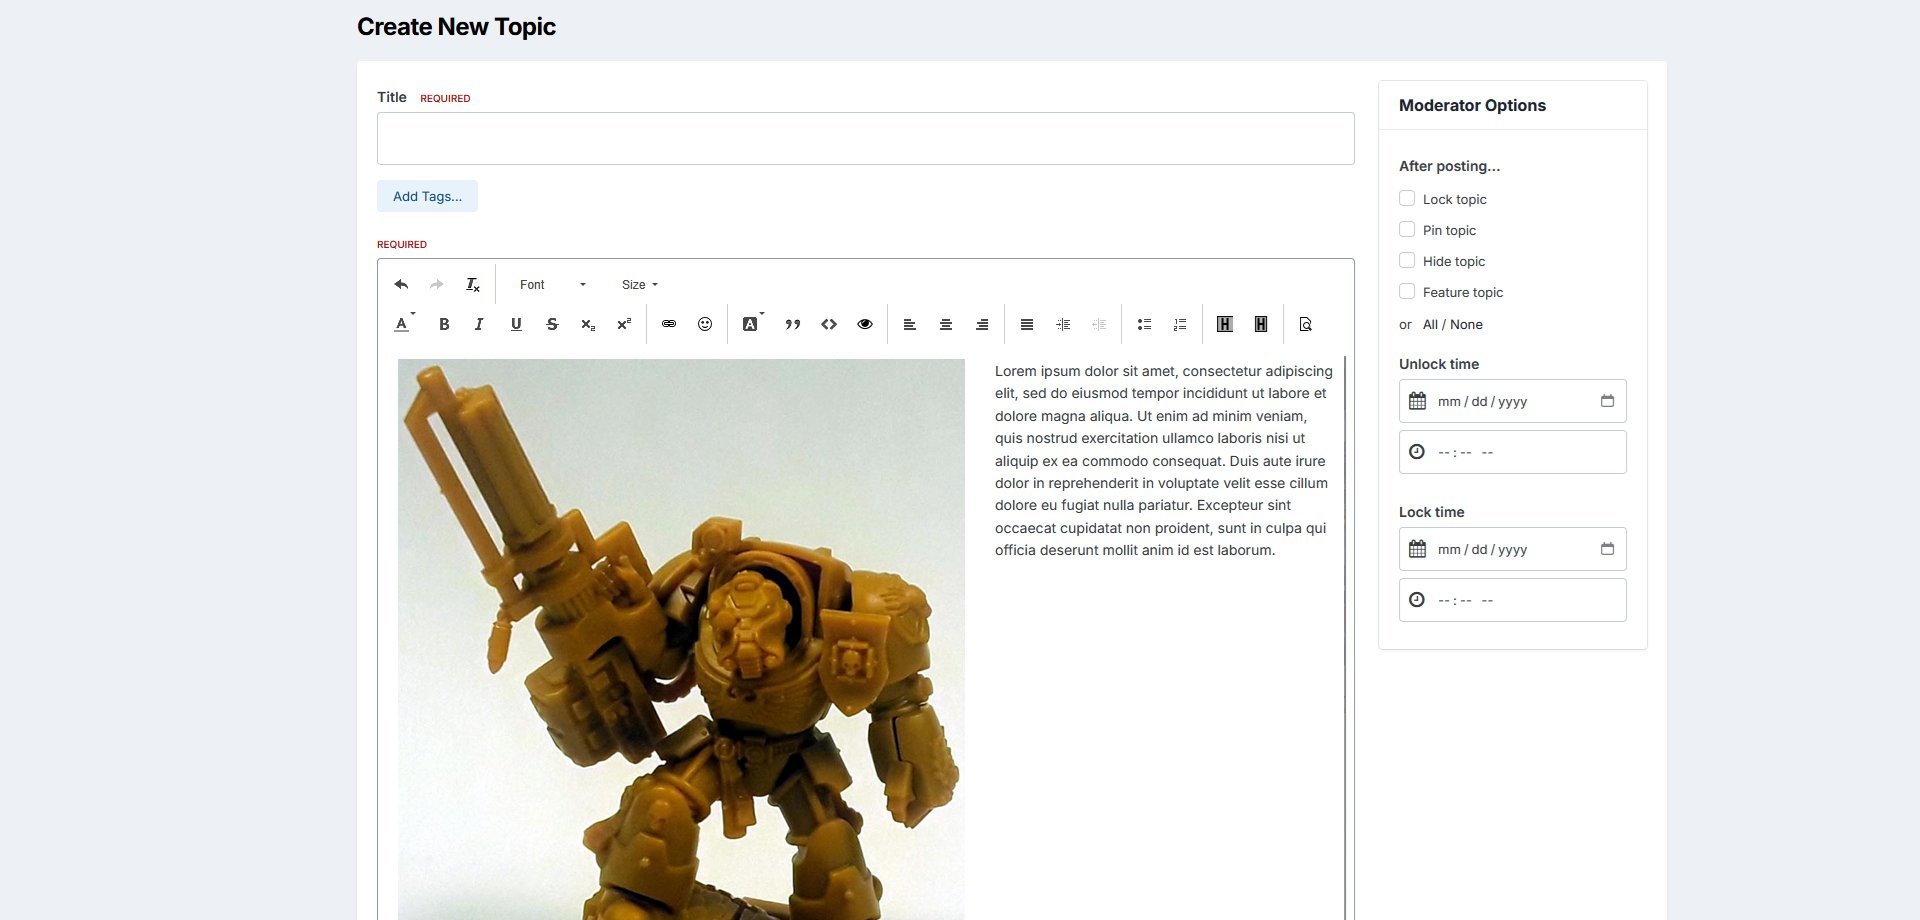The width and height of the screenshot is (1920, 920).
Task: Toggle strikethrough text formatting
Action: click(552, 324)
